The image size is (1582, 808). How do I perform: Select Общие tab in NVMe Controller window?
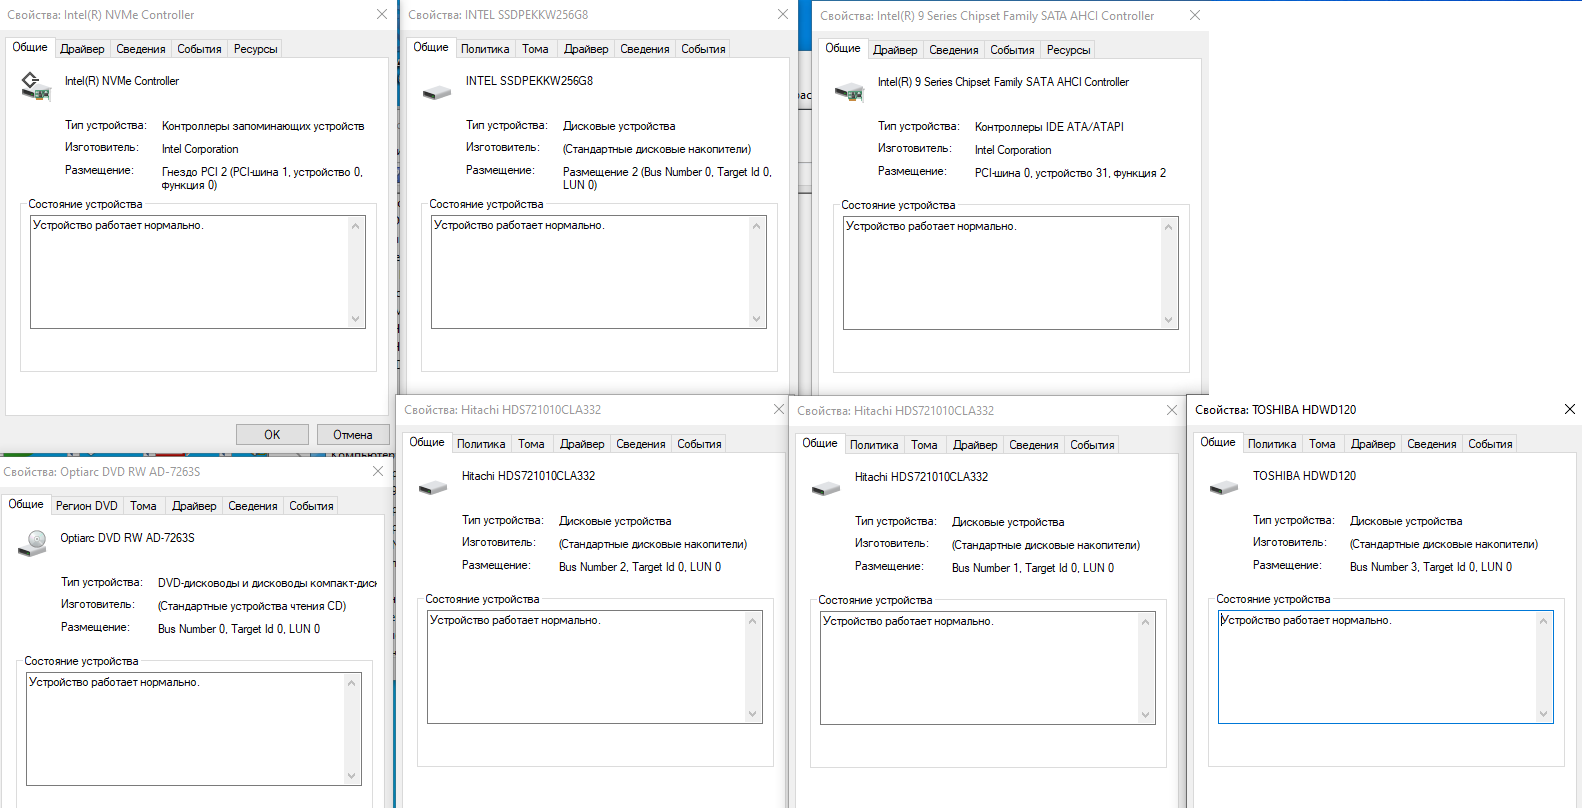[30, 47]
